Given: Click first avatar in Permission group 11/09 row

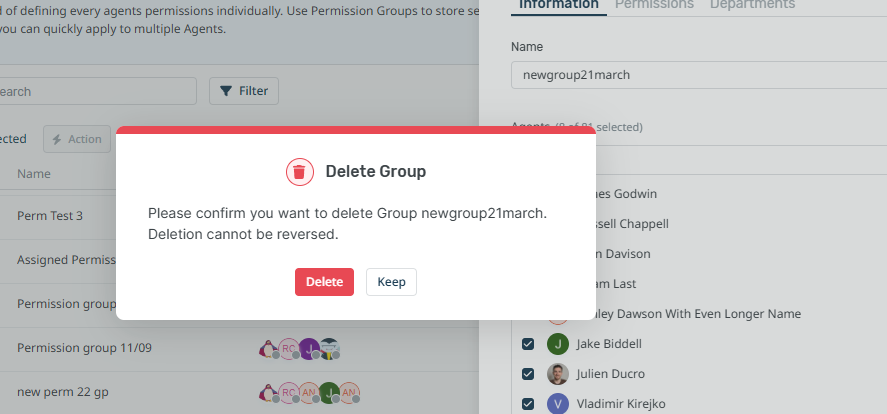Looking at the screenshot, I should (268, 348).
